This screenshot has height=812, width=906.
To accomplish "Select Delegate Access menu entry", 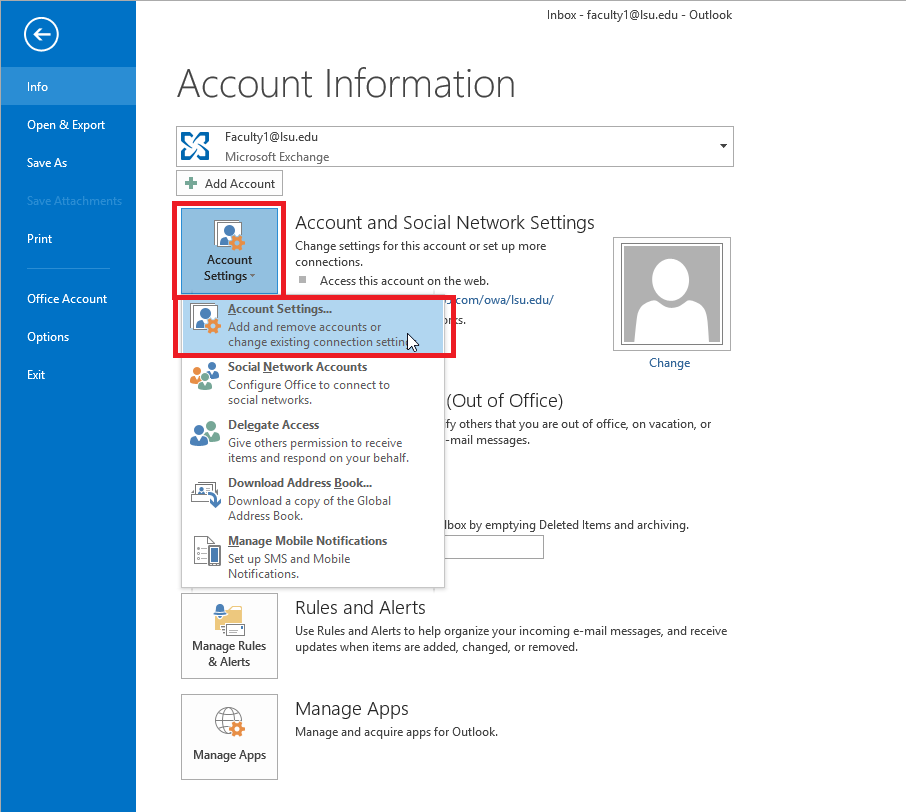I will point(313,442).
